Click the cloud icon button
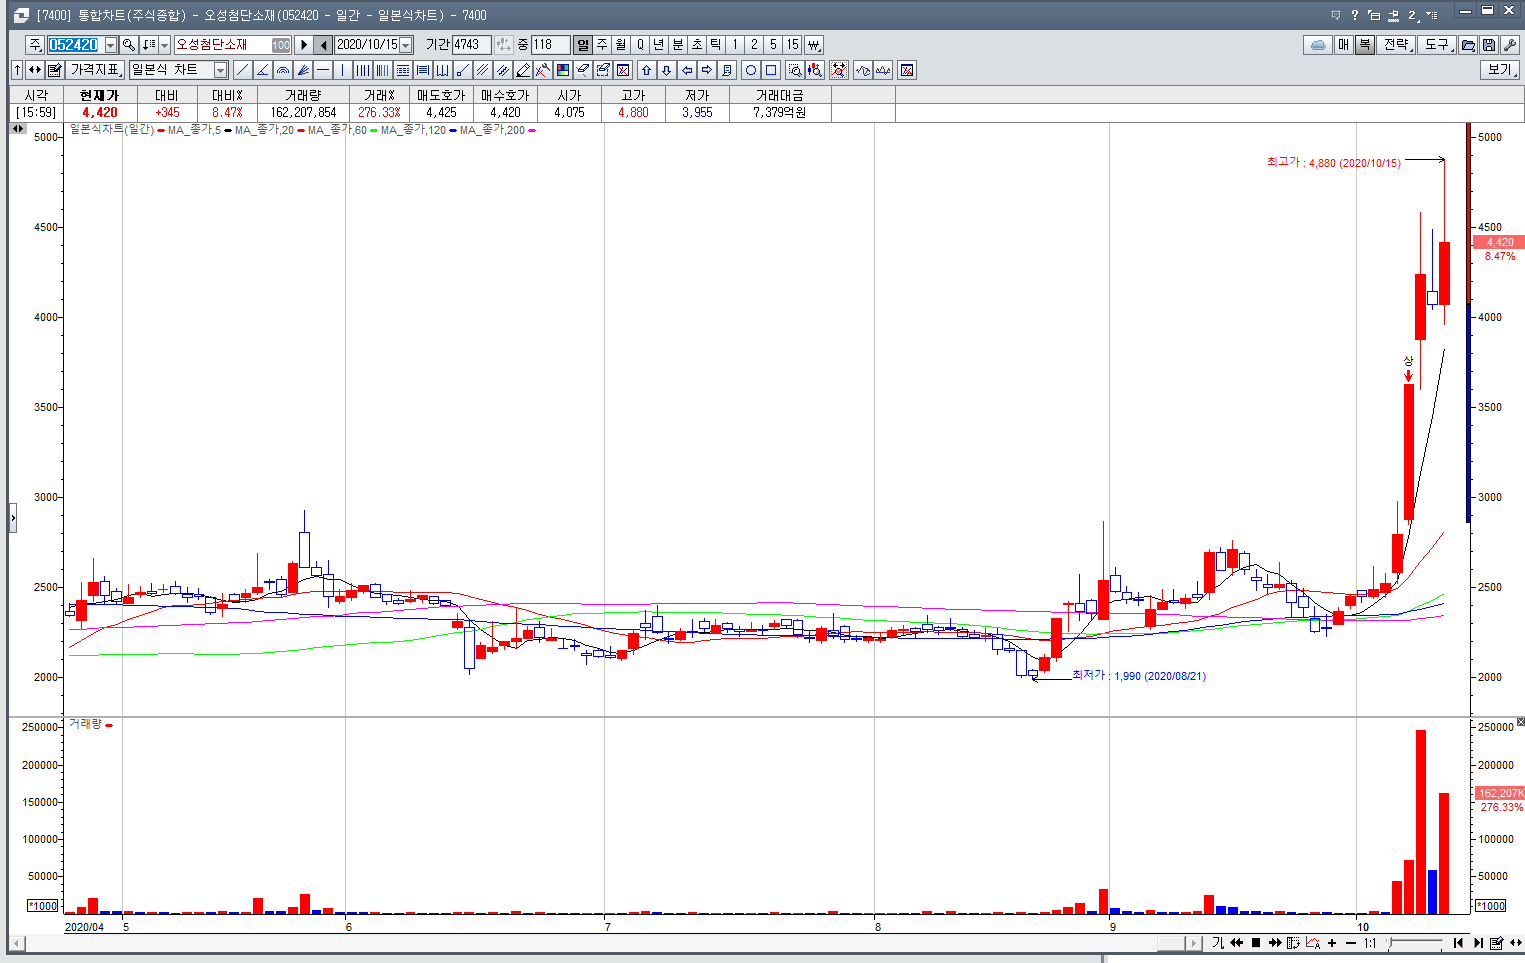 (1318, 45)
